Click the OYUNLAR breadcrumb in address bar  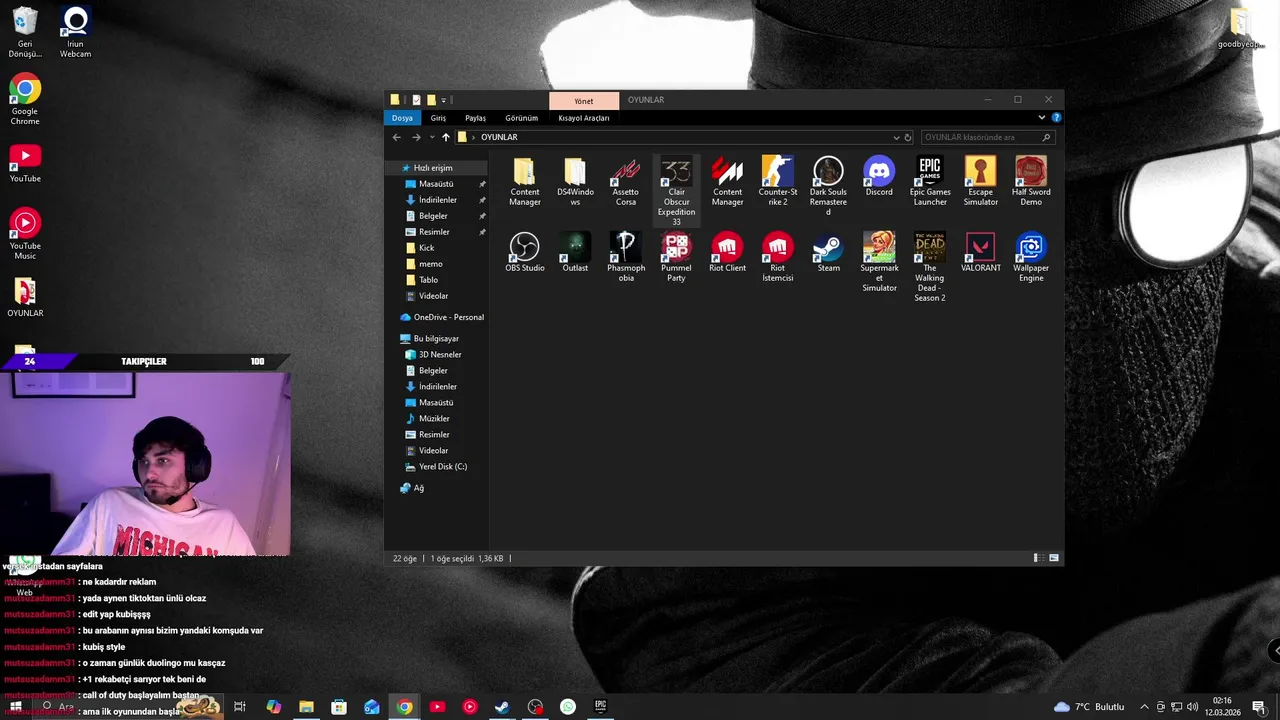(x=499, y=138)
